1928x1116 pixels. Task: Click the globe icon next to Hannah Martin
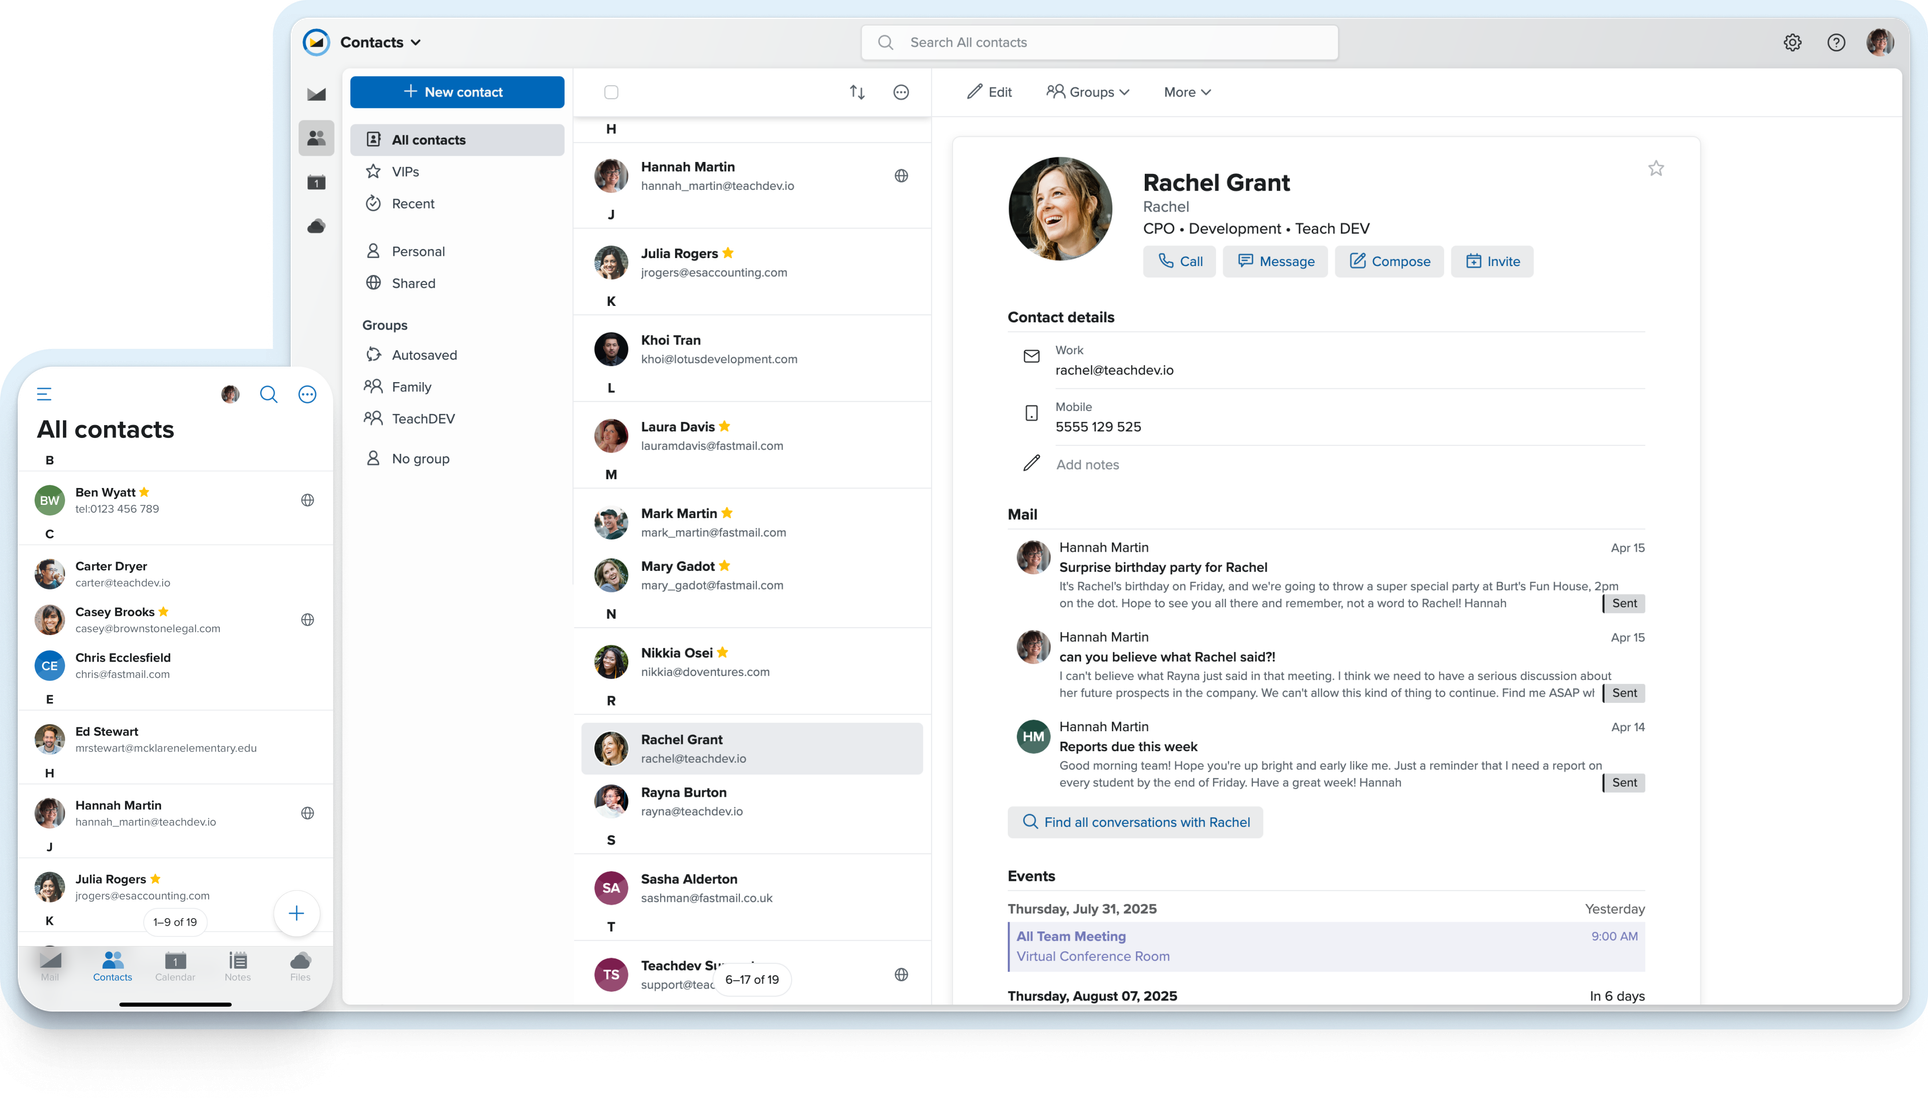click(901, 175)
